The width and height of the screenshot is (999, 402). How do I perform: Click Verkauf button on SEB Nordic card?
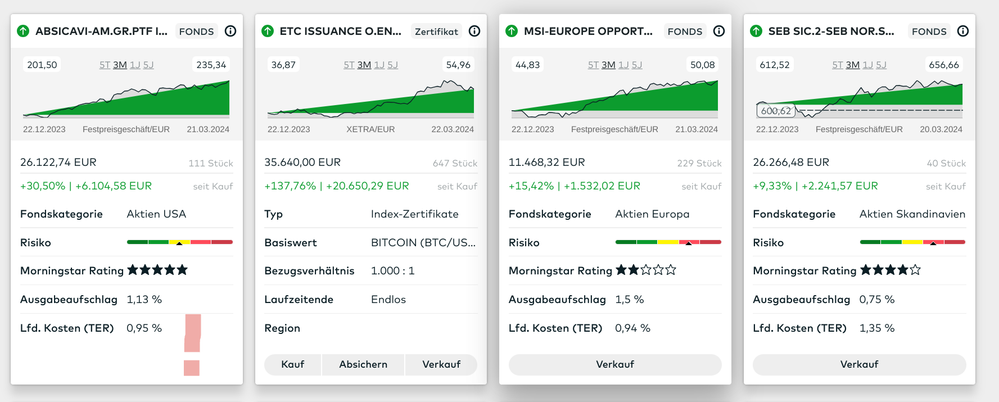(859, 365)
